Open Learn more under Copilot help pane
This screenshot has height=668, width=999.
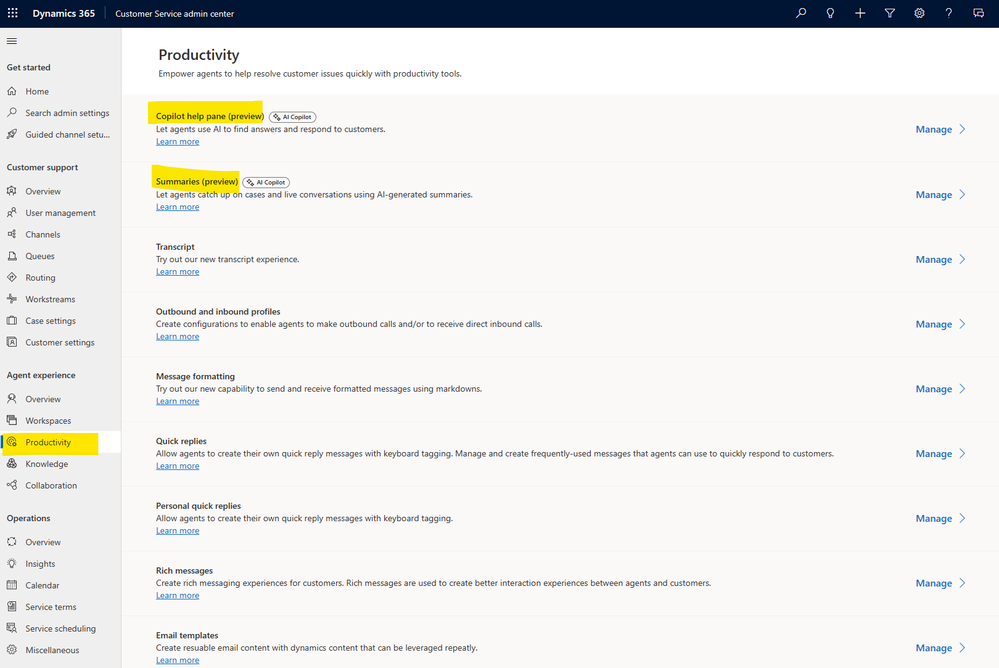(x=178, y=142)
